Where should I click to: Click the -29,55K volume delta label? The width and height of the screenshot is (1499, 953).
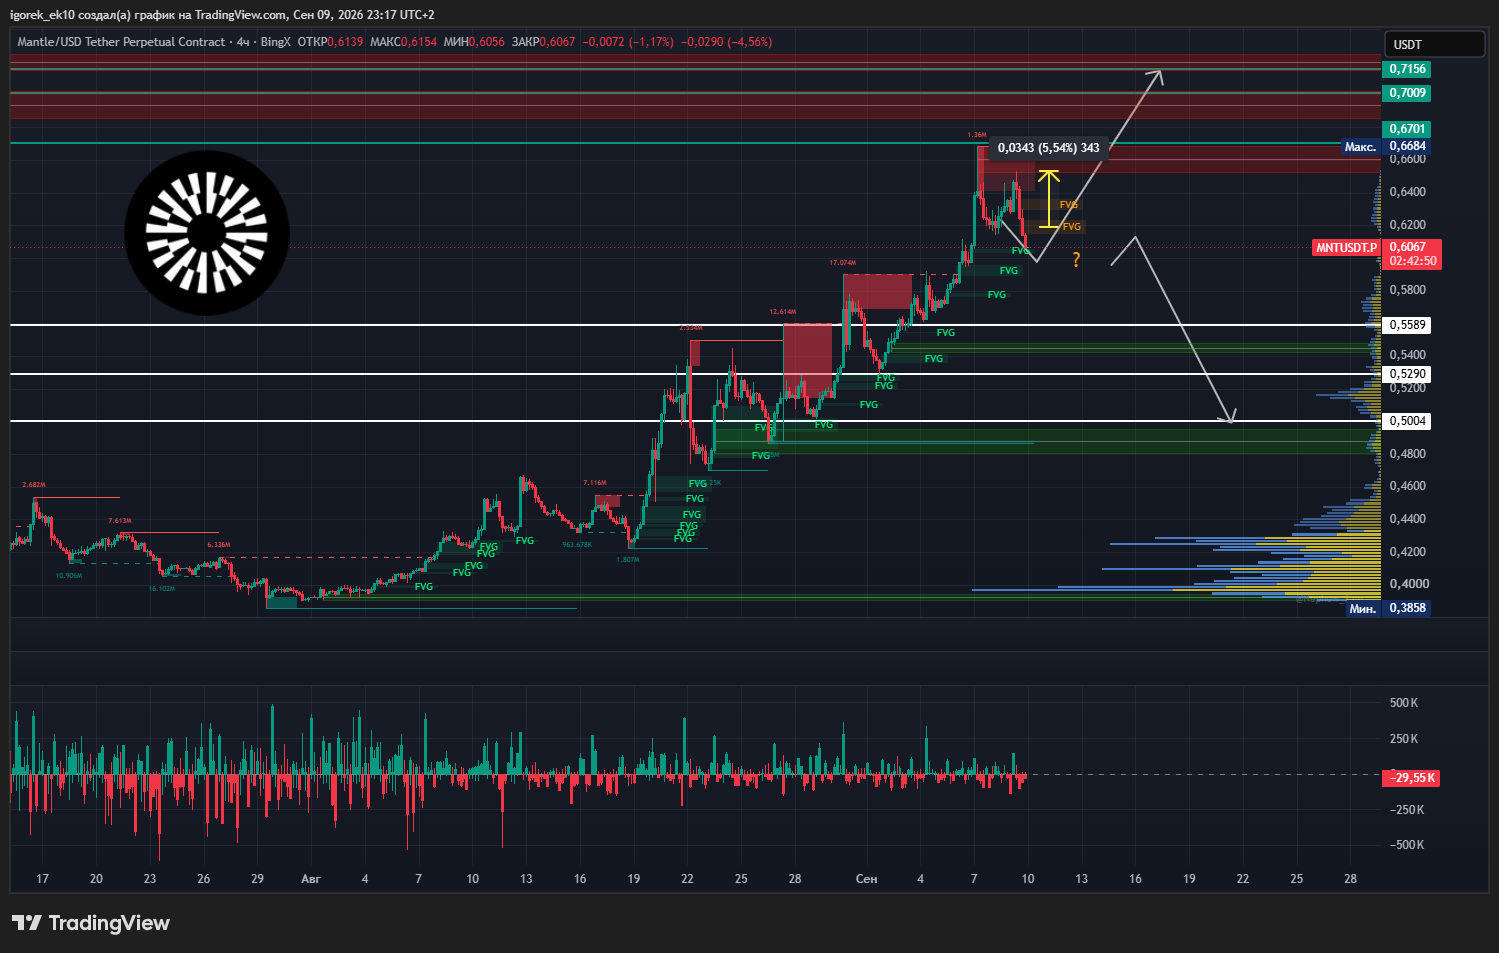pyautogui.click(x=1412, y=778)
